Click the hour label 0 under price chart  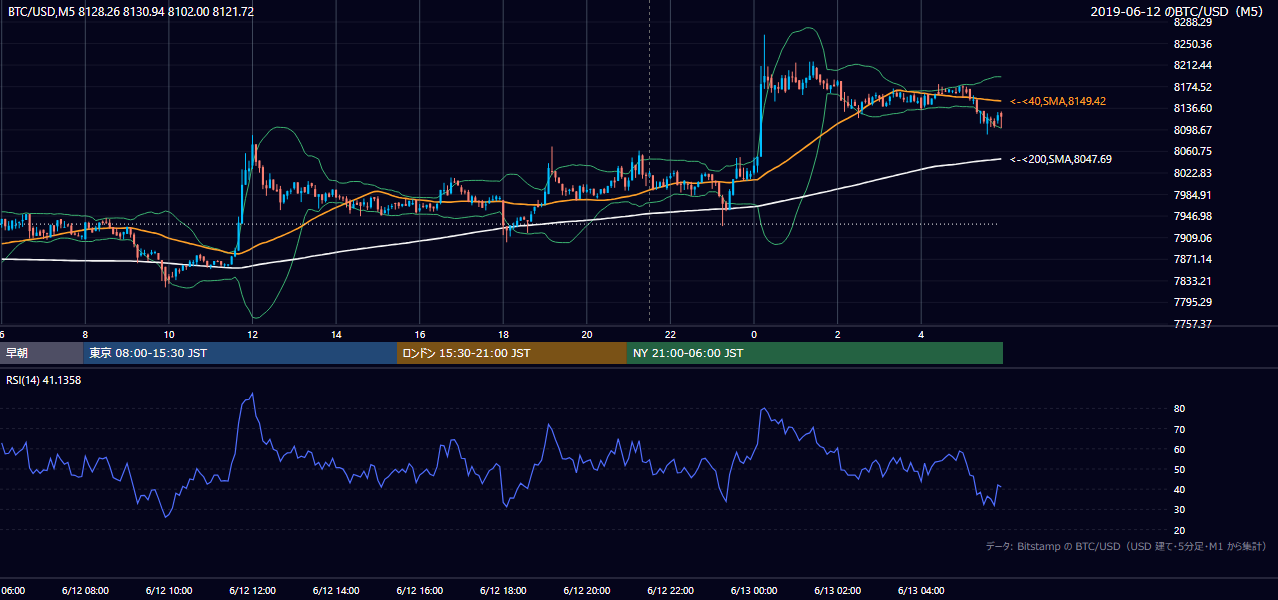coord(754,334)
